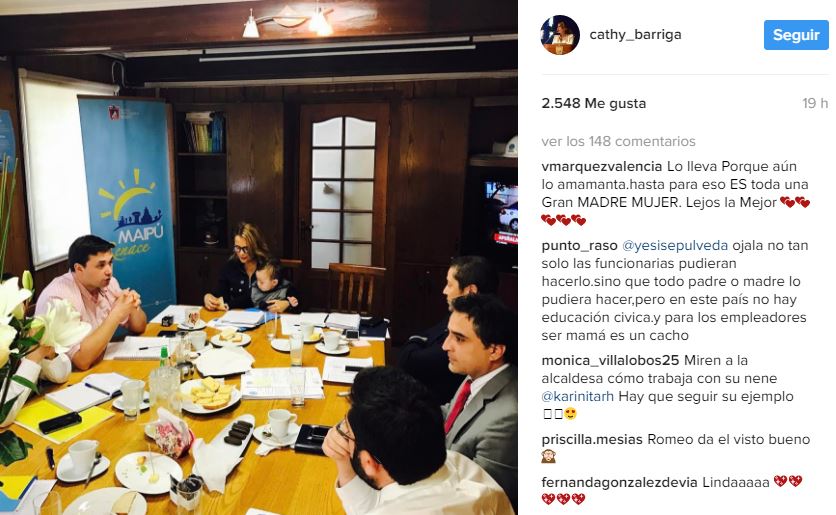Visit monica_villalobos25 commenter profile
This screenshot has height=515, width=836.
(x=610, y=360)
